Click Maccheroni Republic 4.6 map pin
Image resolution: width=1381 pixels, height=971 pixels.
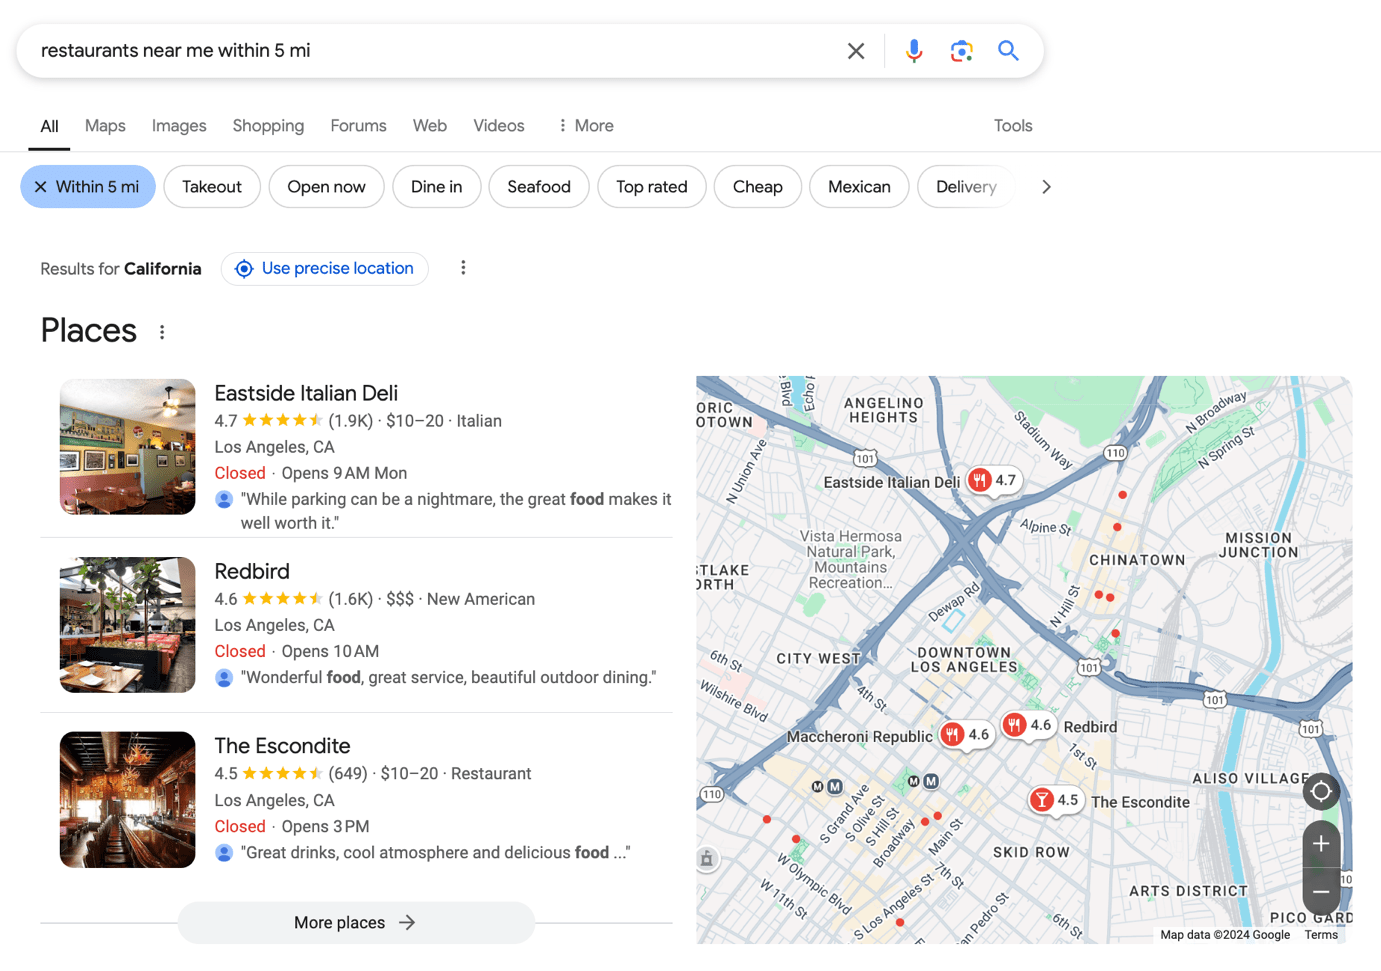point(967,735)
